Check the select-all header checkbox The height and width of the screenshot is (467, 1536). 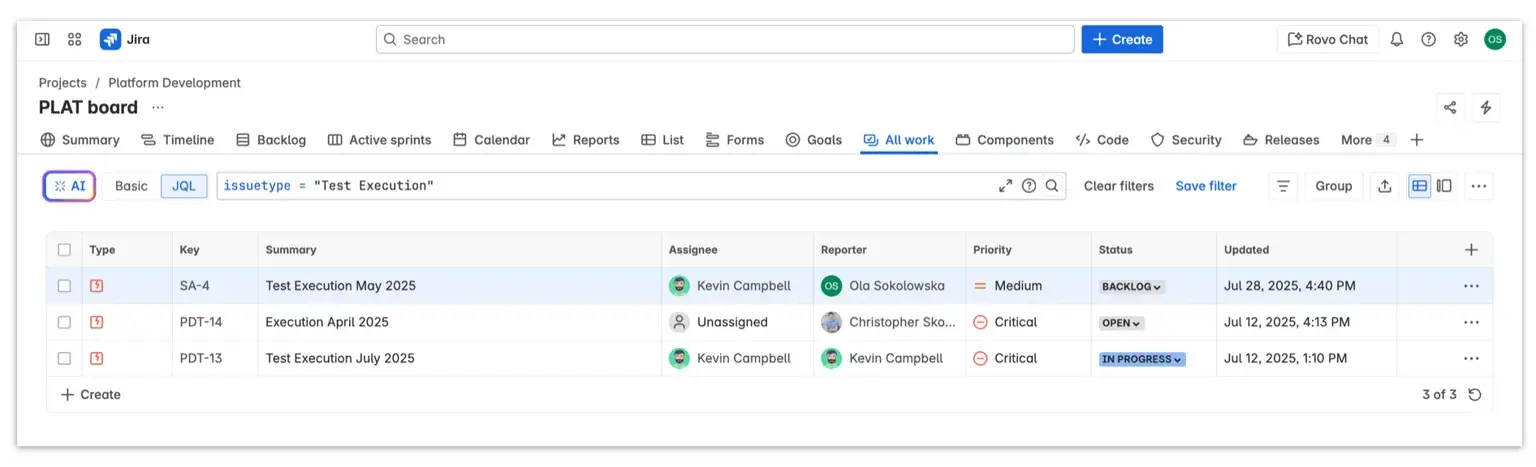[65, 250]
